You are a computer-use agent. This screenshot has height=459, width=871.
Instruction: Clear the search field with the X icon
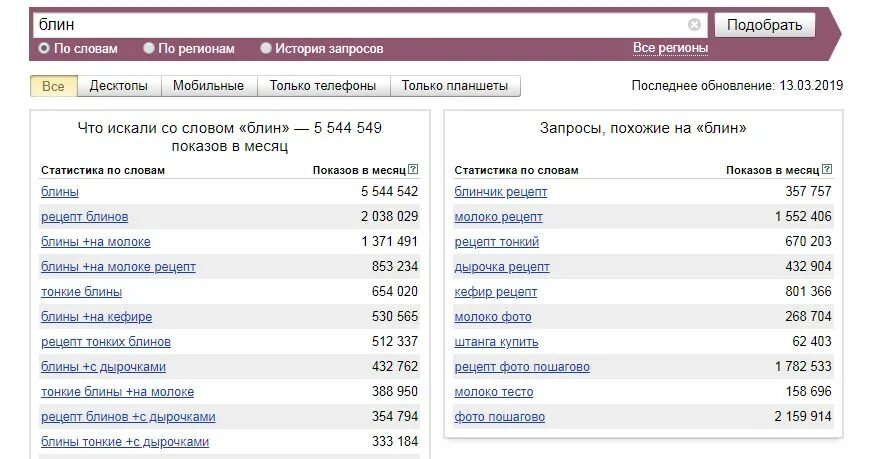click(694, 24)
